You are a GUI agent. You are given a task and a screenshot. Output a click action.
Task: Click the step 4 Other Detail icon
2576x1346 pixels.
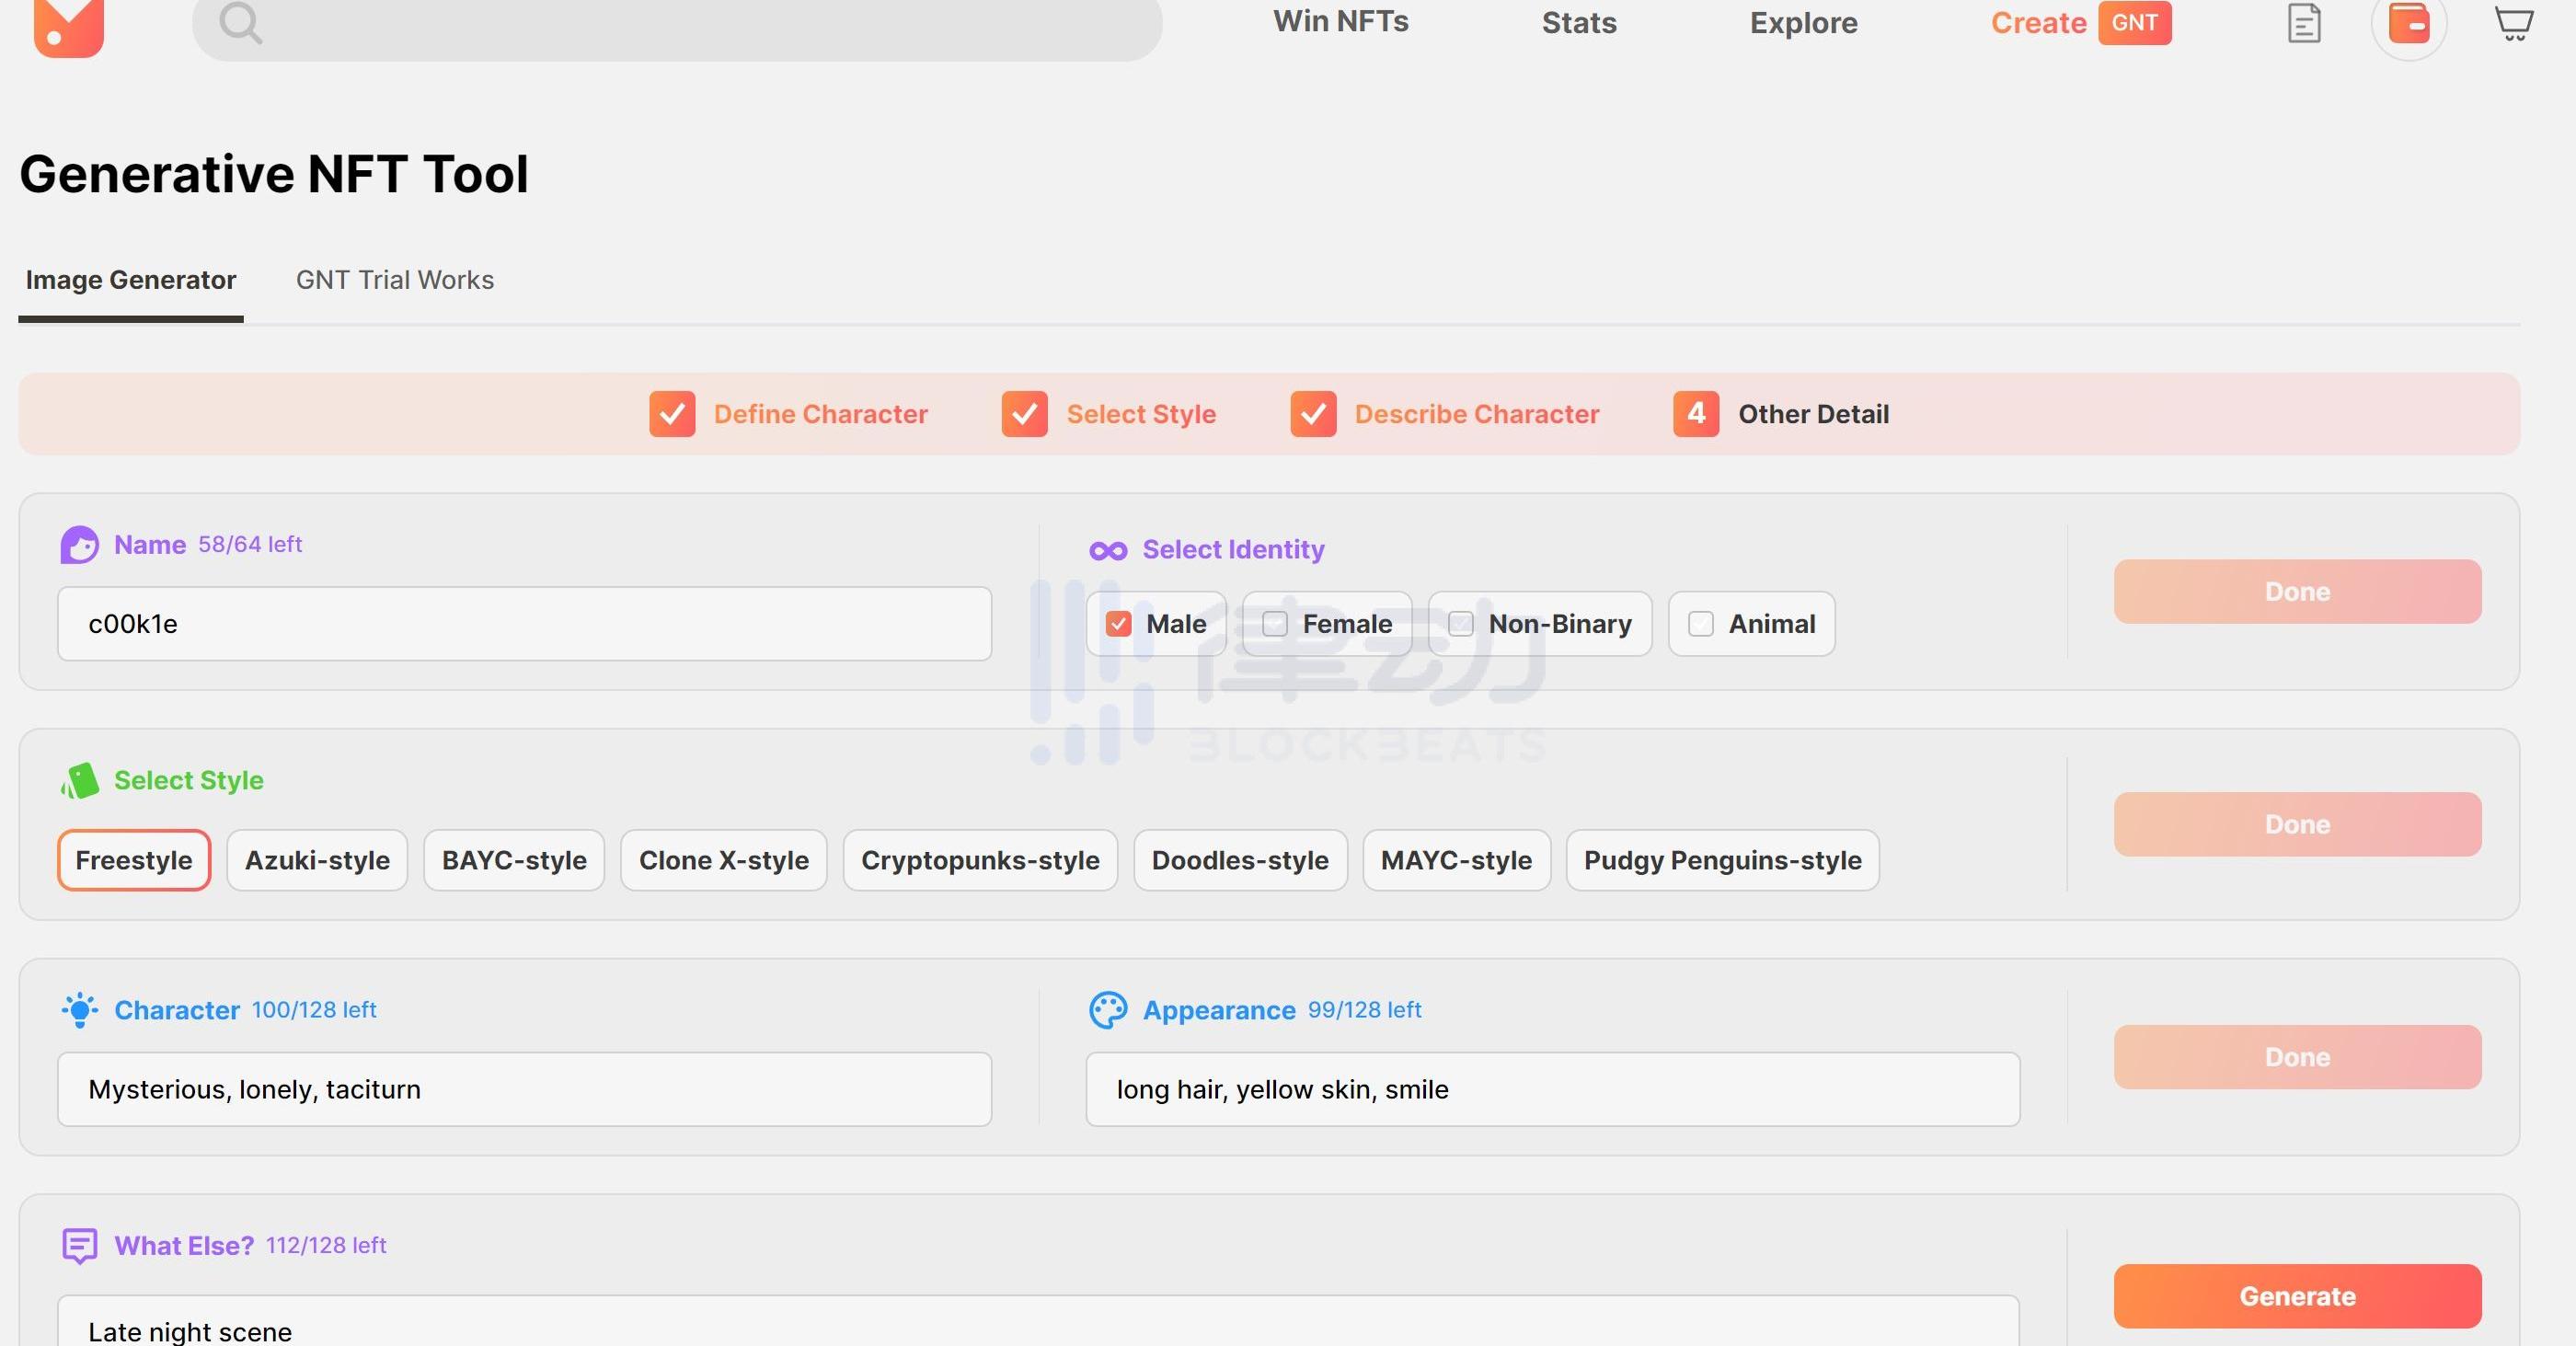1696,414
